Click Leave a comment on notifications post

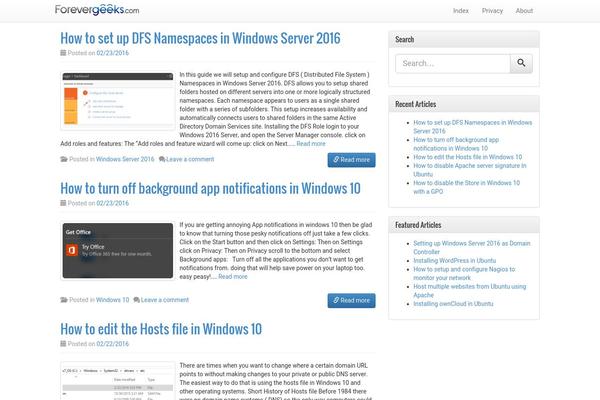[165, 300]
